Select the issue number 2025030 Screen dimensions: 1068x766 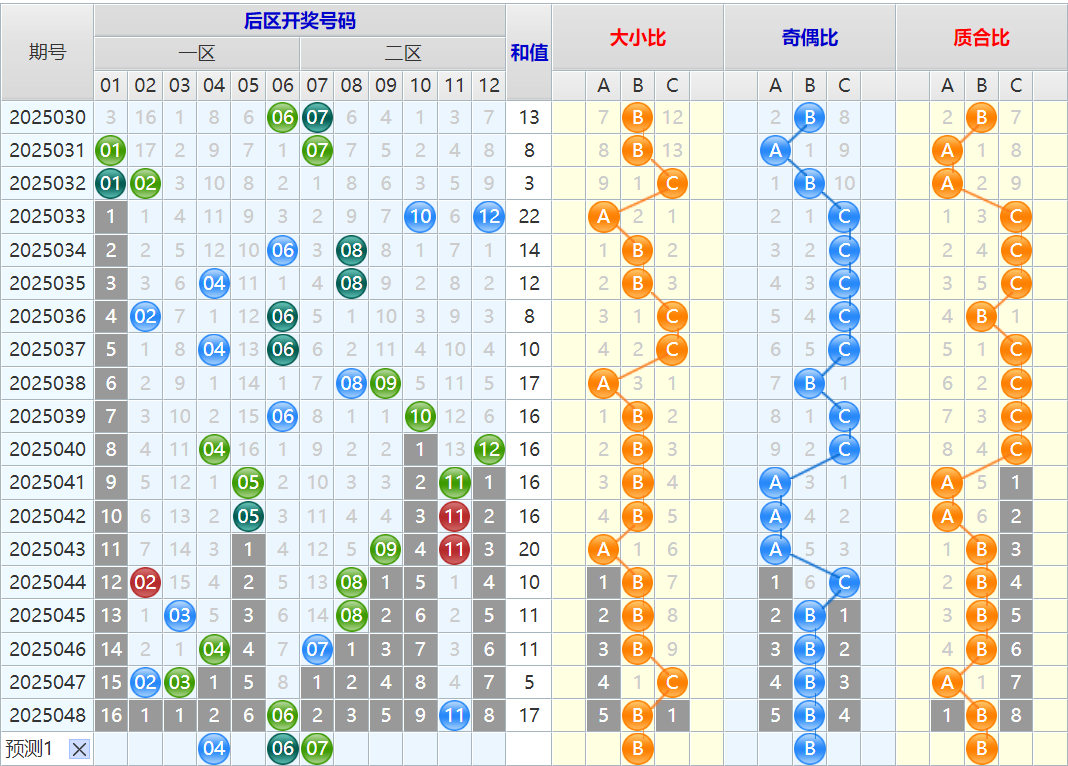(x=47, y=117)
